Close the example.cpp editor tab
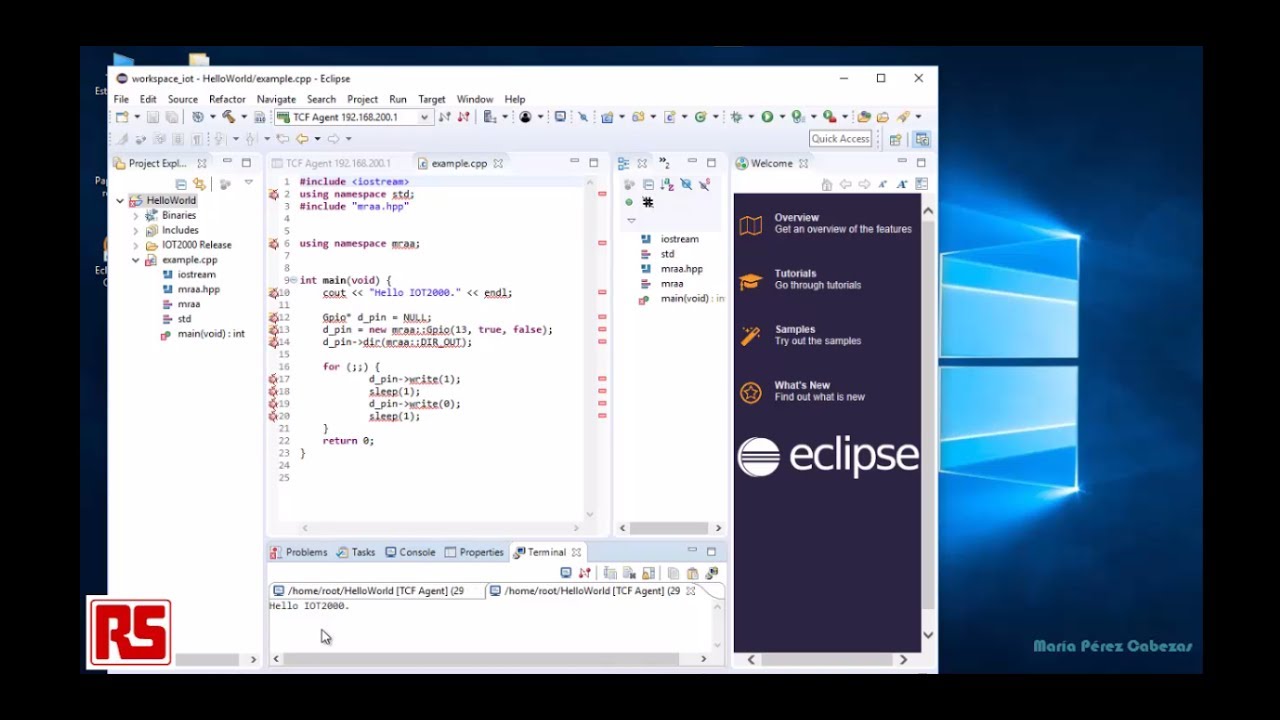1280x720 pixels. click(x=498, y=163)
